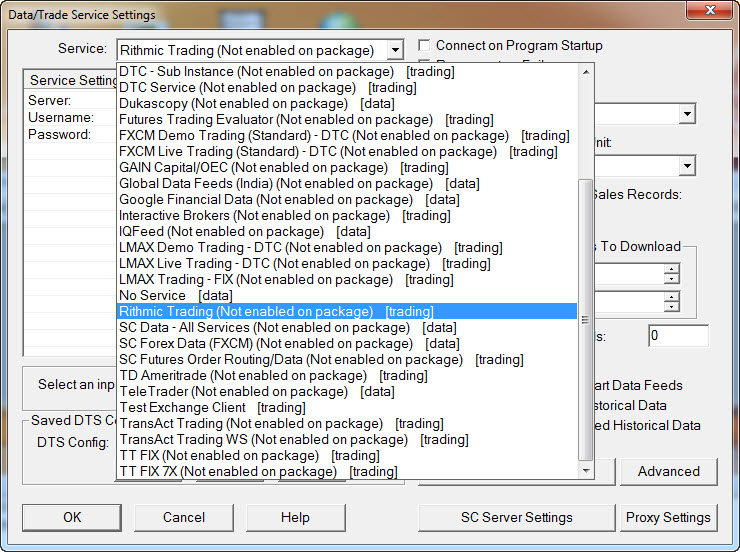The width and height of the screenshot is (740, 552).
Task: Open Advanced settings button
Action: pos(668,471)
